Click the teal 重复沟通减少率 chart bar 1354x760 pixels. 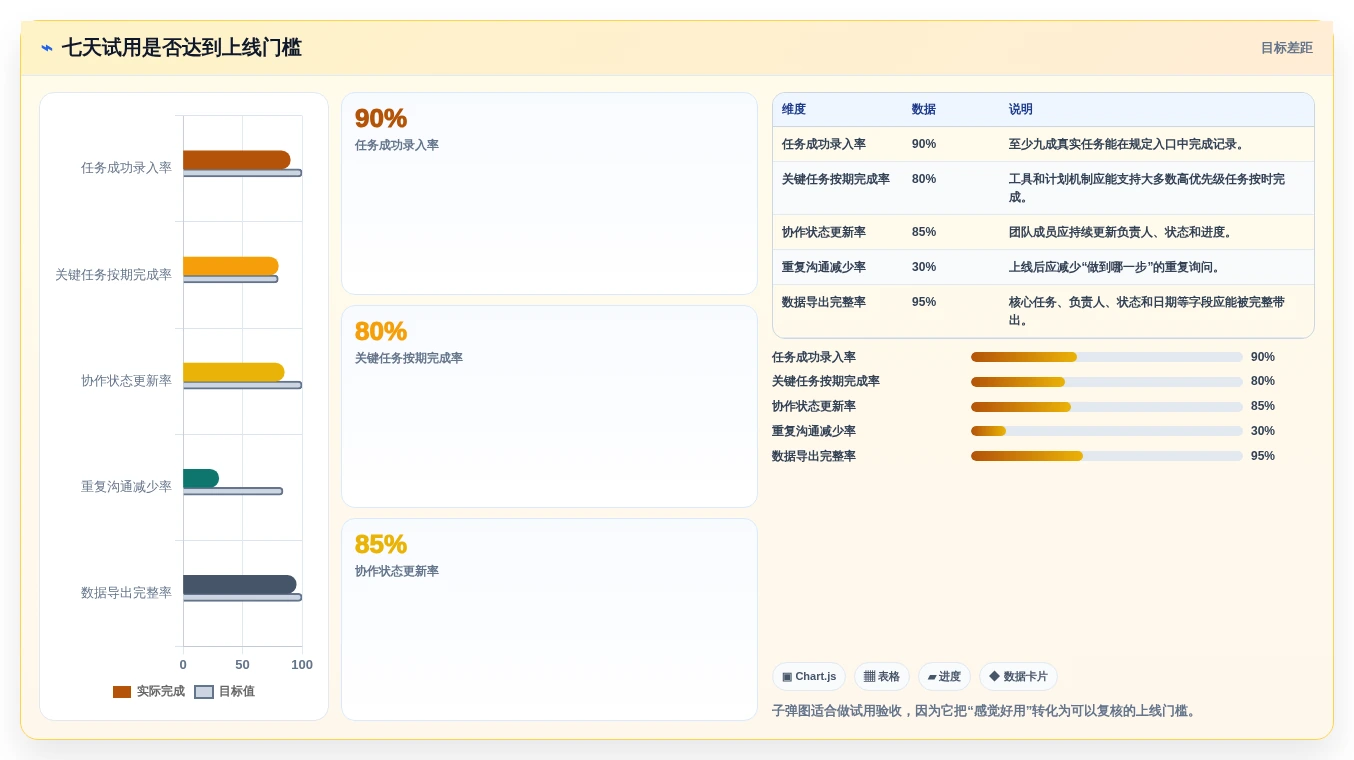point(201,478)
